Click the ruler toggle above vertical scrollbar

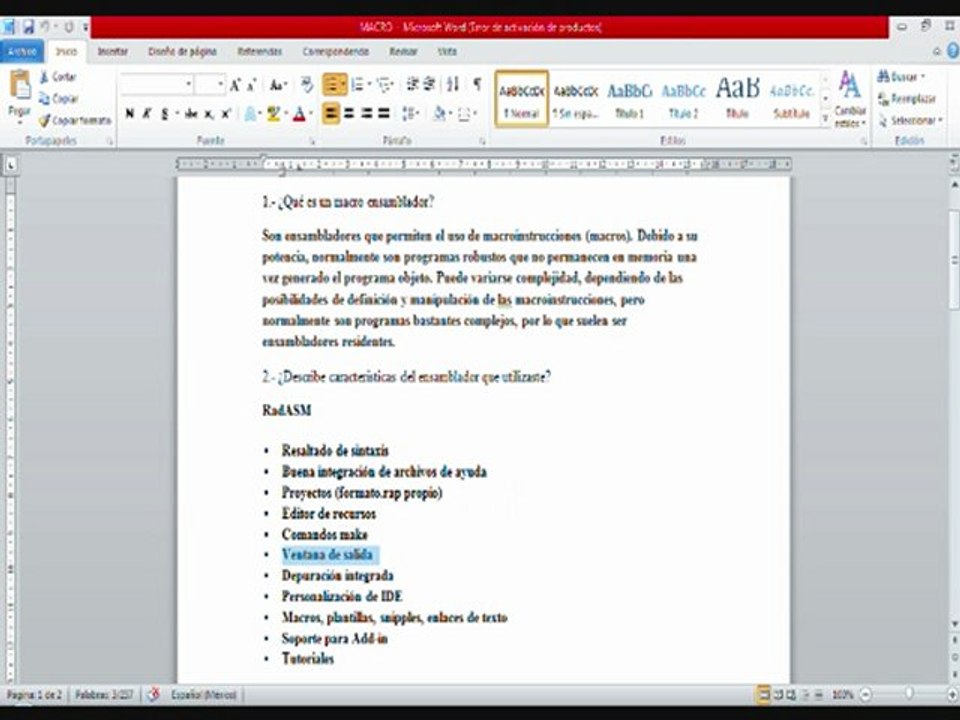click(x=954, y=163)
